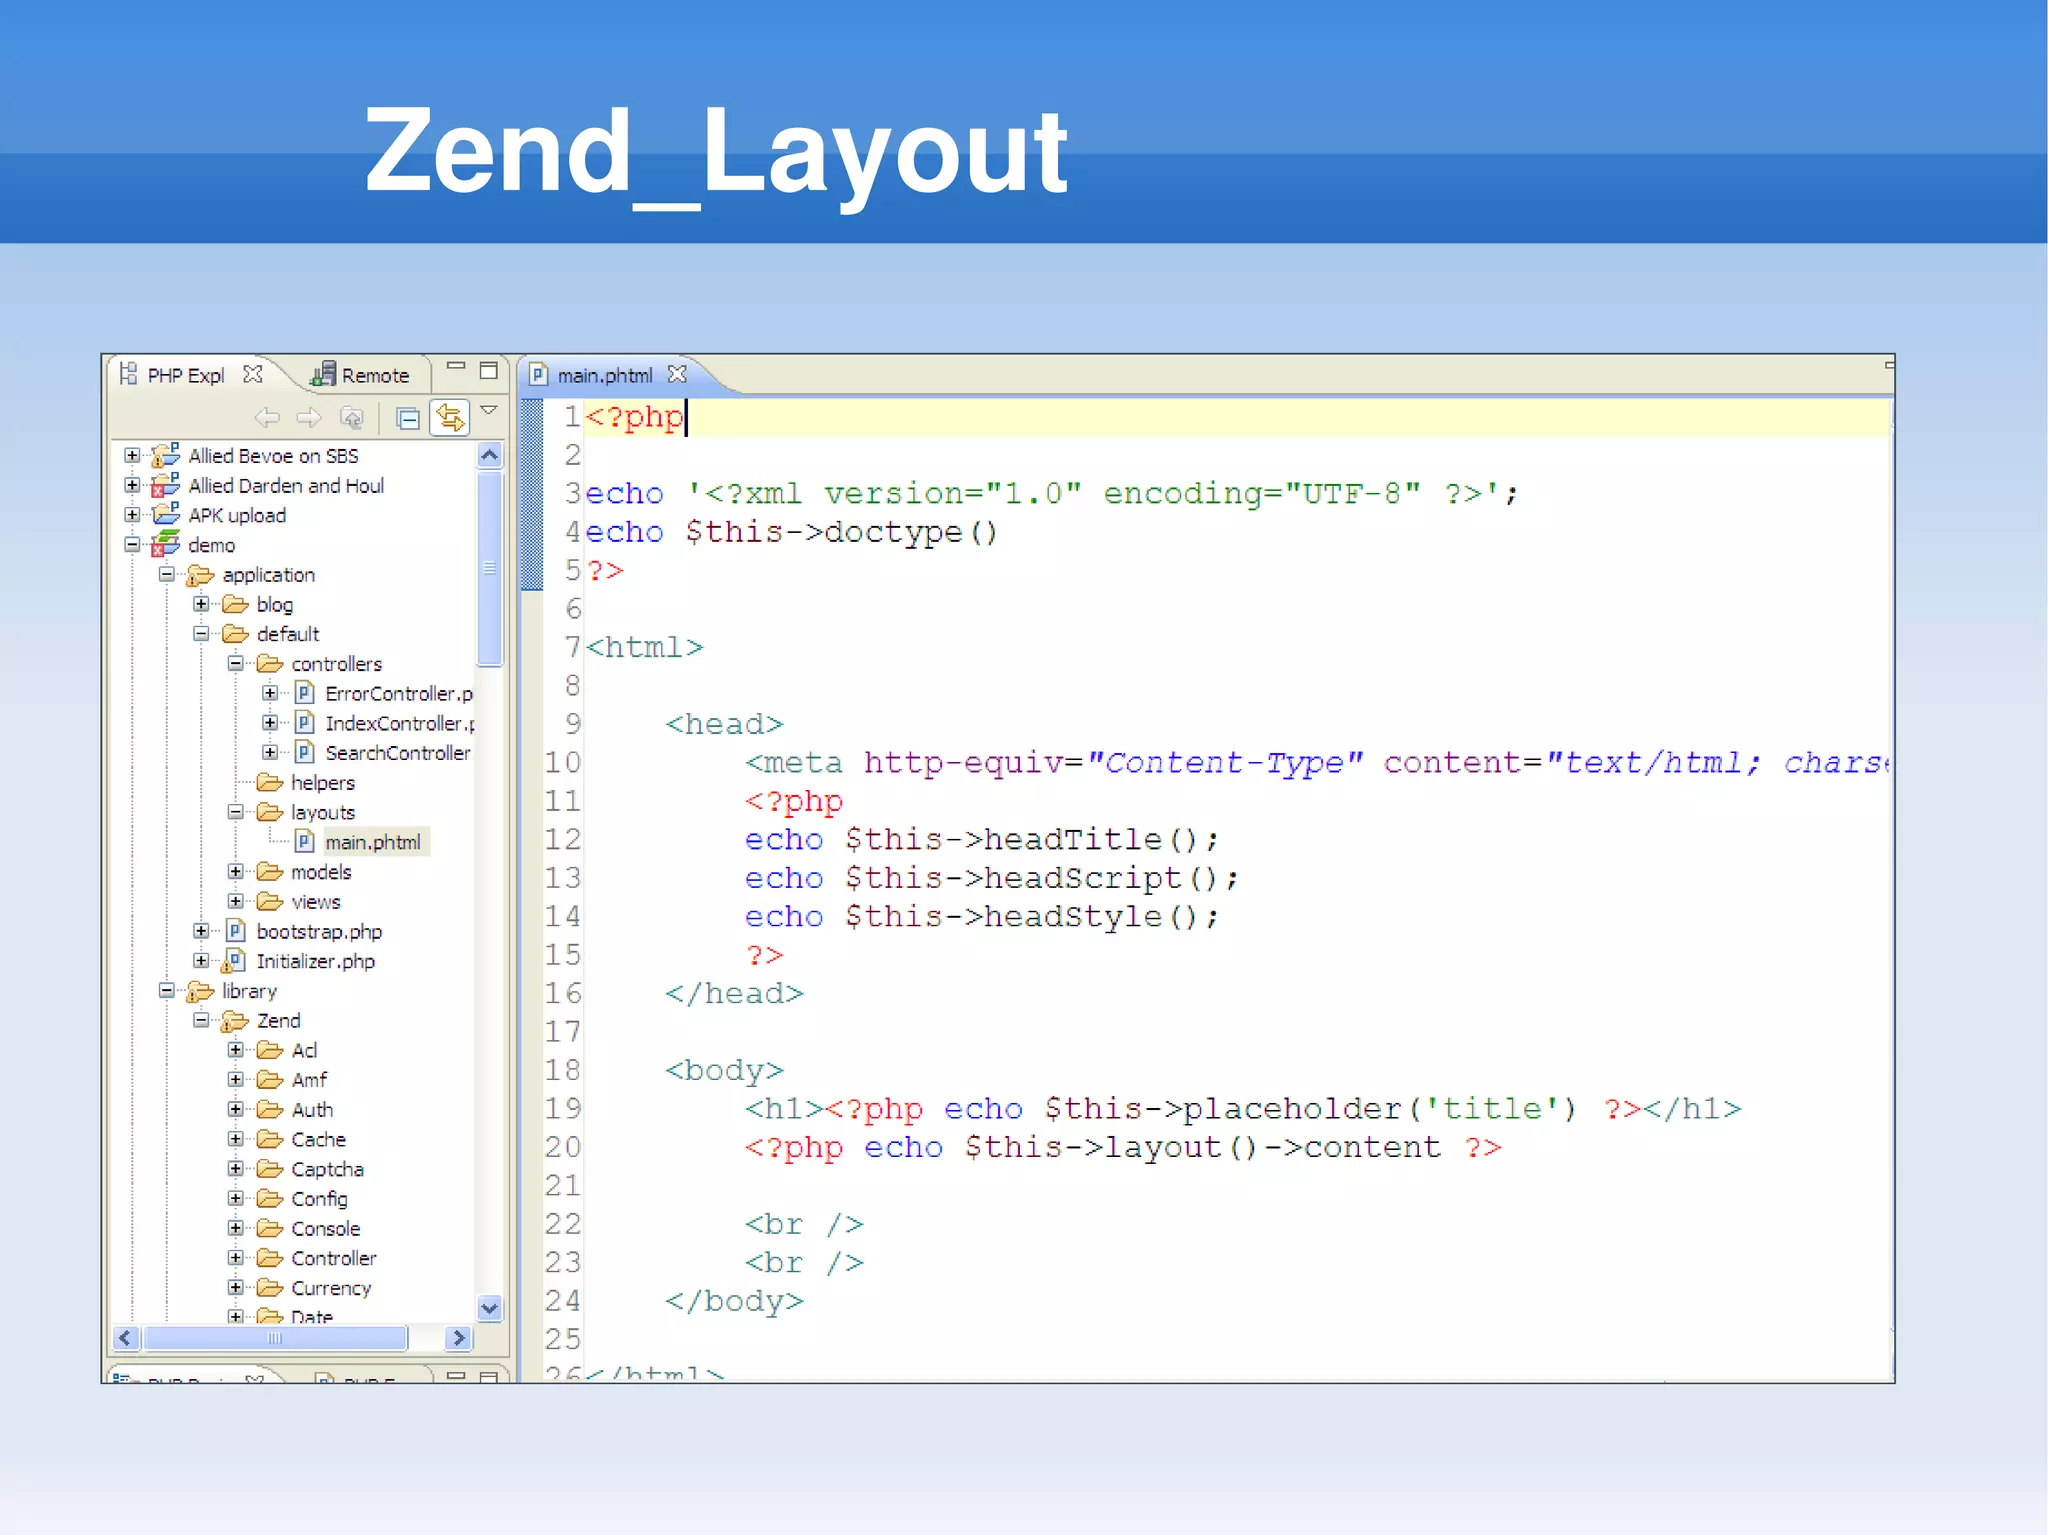Expand the views folder
This screenshot has width=2048, height=1535.
[x=235, y=901]
